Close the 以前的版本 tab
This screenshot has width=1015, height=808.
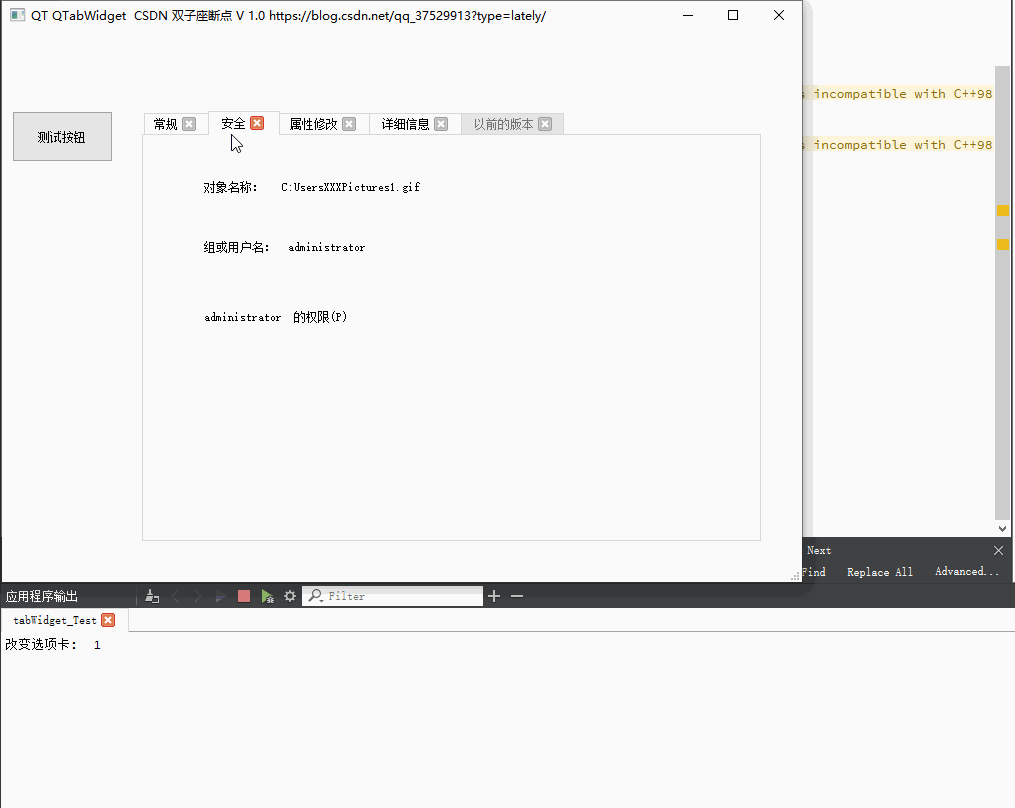[545, 124]
